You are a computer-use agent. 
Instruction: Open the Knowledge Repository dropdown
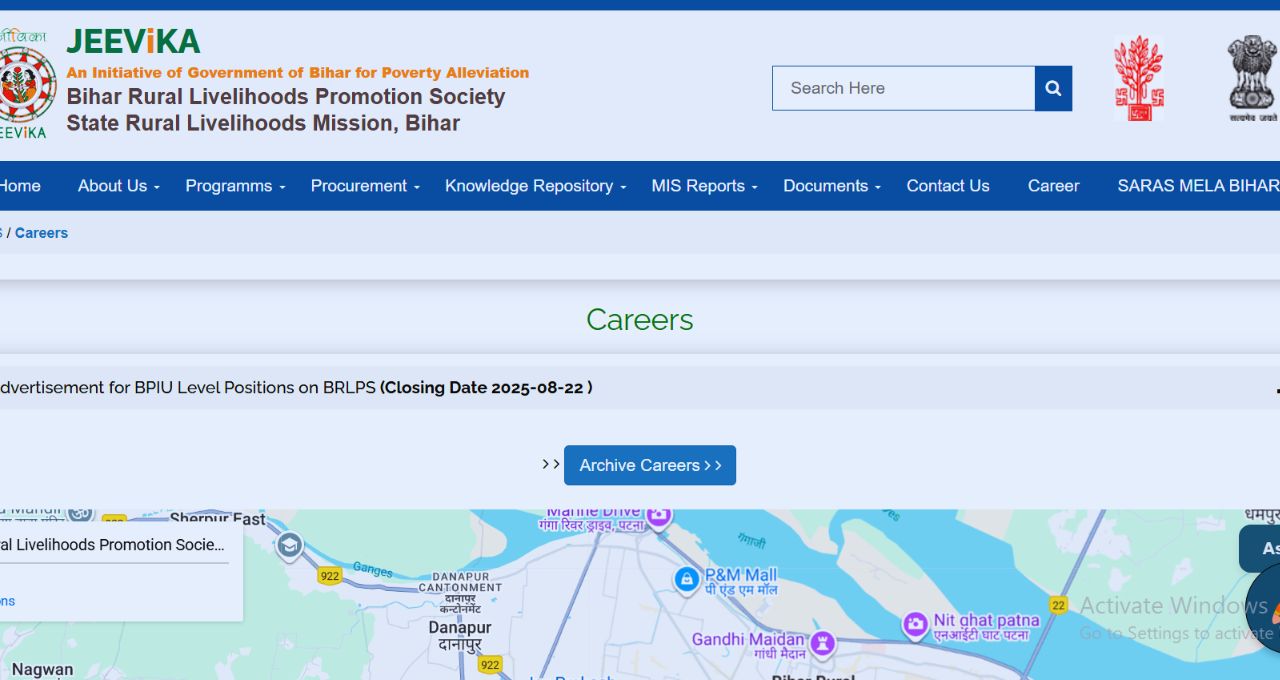535,186
